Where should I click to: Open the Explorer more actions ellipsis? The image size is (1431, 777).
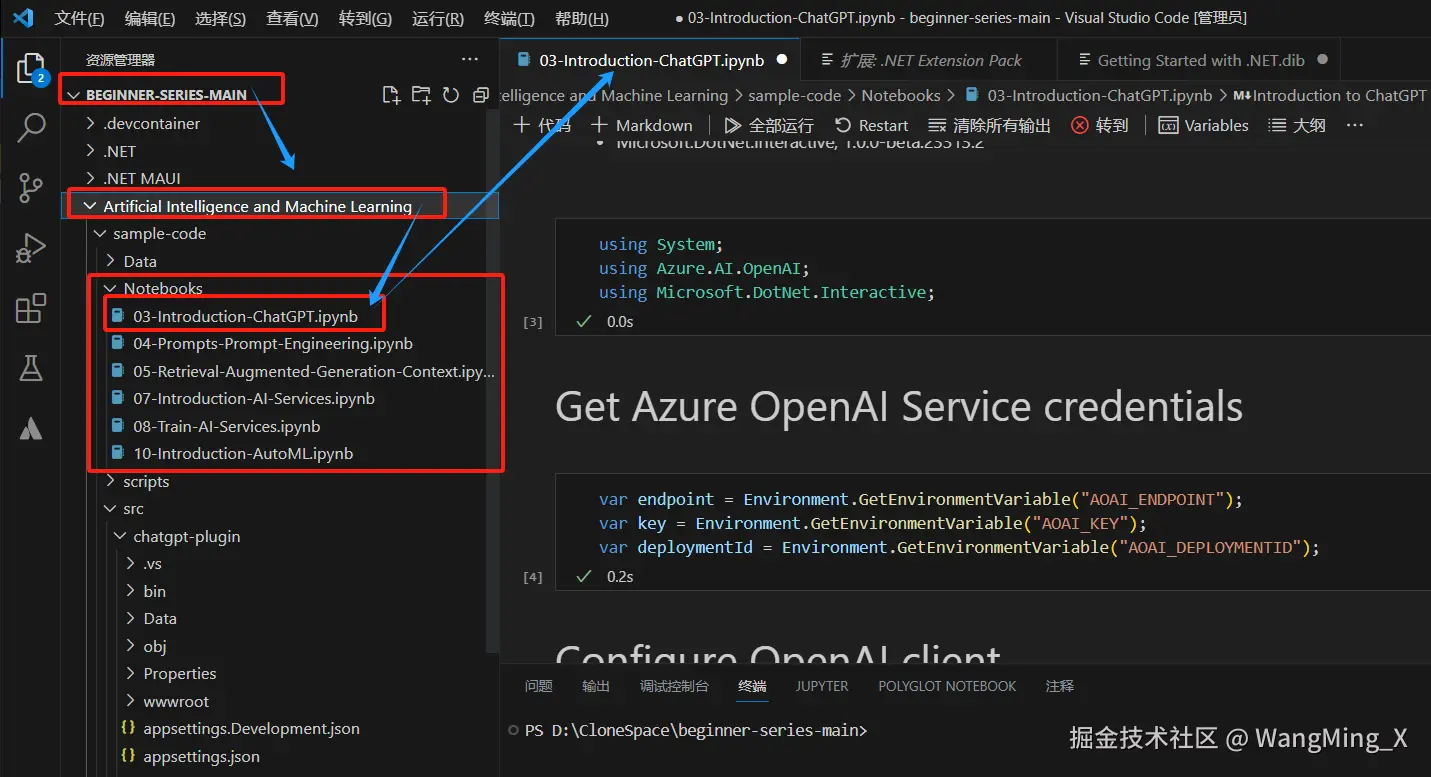click(470, 60)
